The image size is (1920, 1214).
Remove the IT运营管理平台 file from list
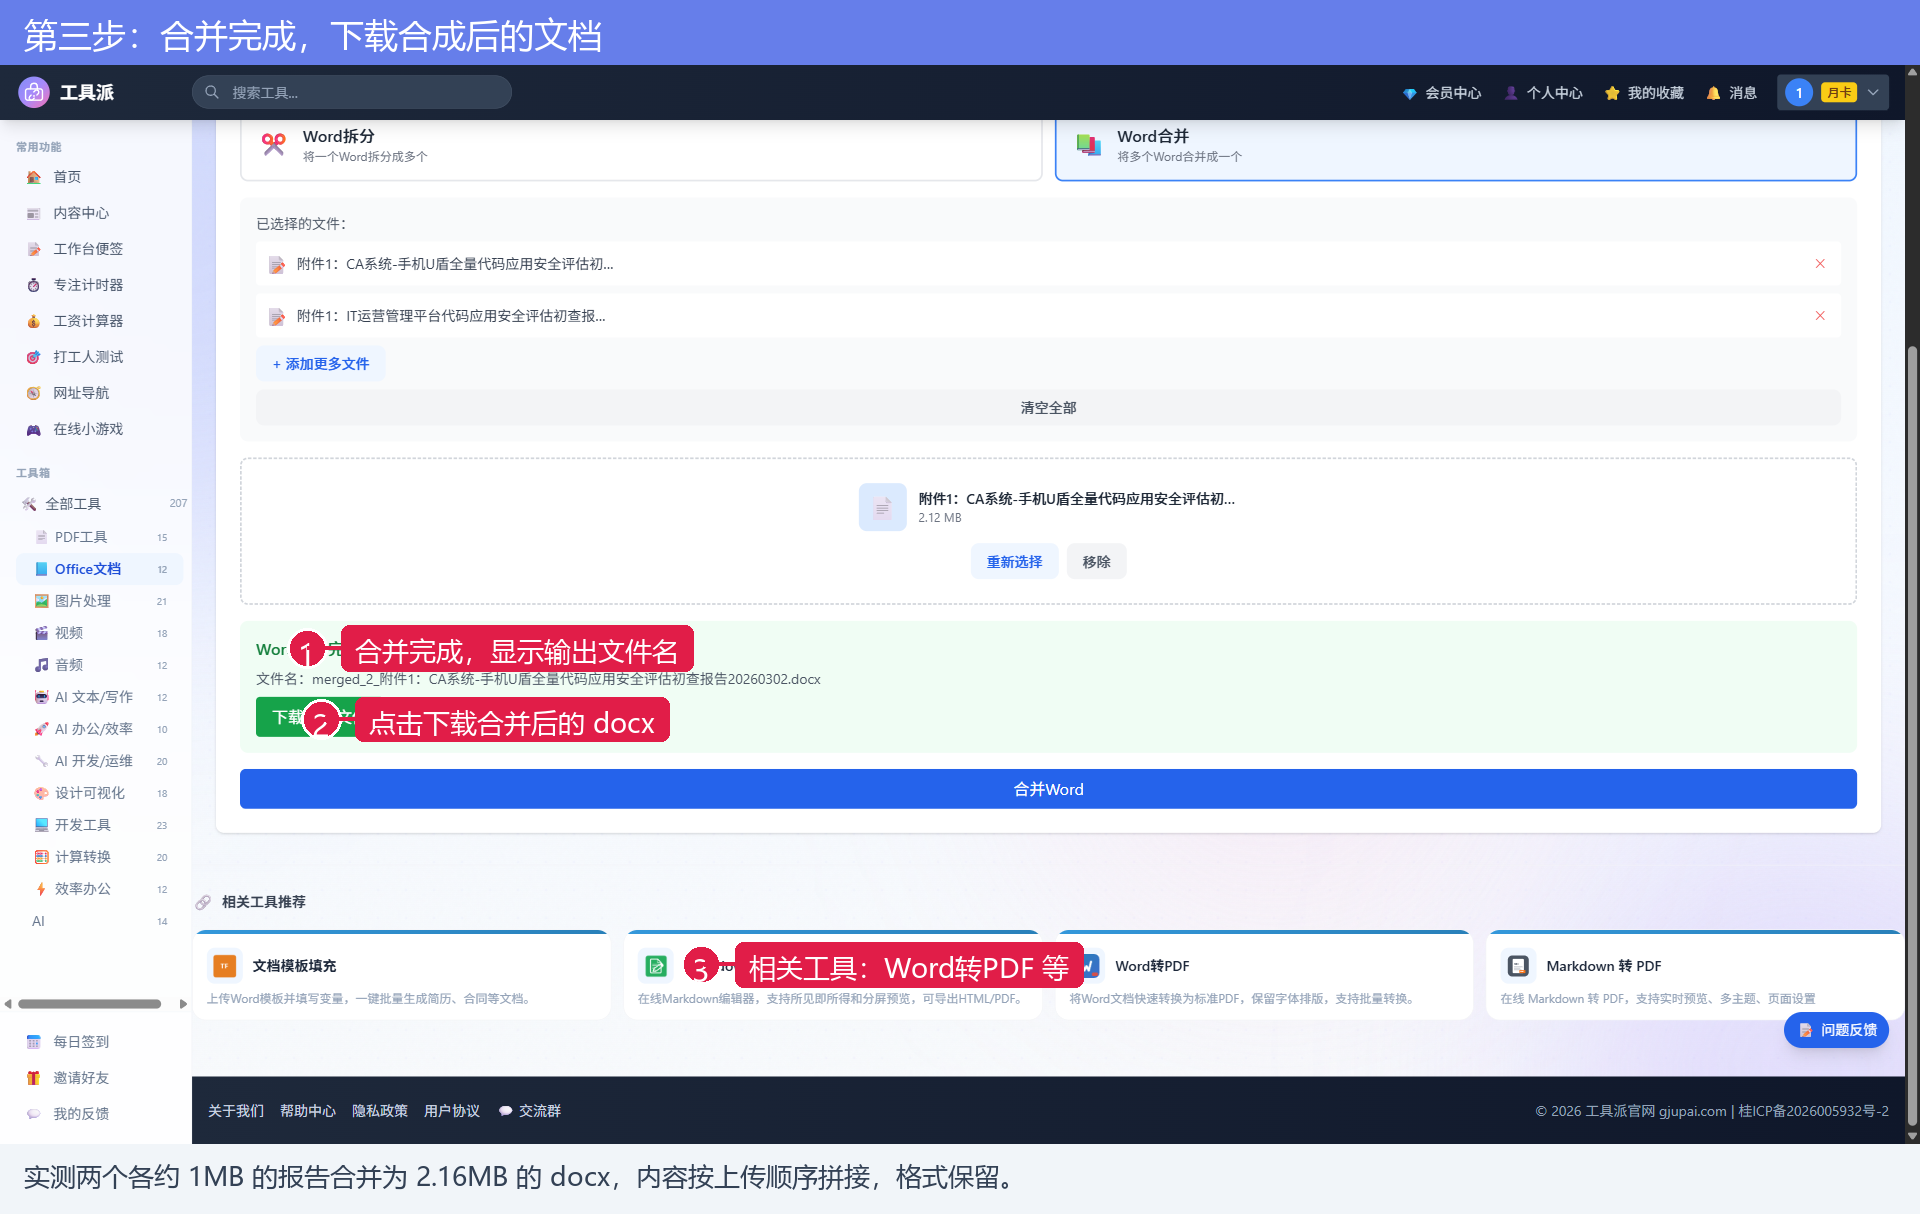(x=1820, y=316)
